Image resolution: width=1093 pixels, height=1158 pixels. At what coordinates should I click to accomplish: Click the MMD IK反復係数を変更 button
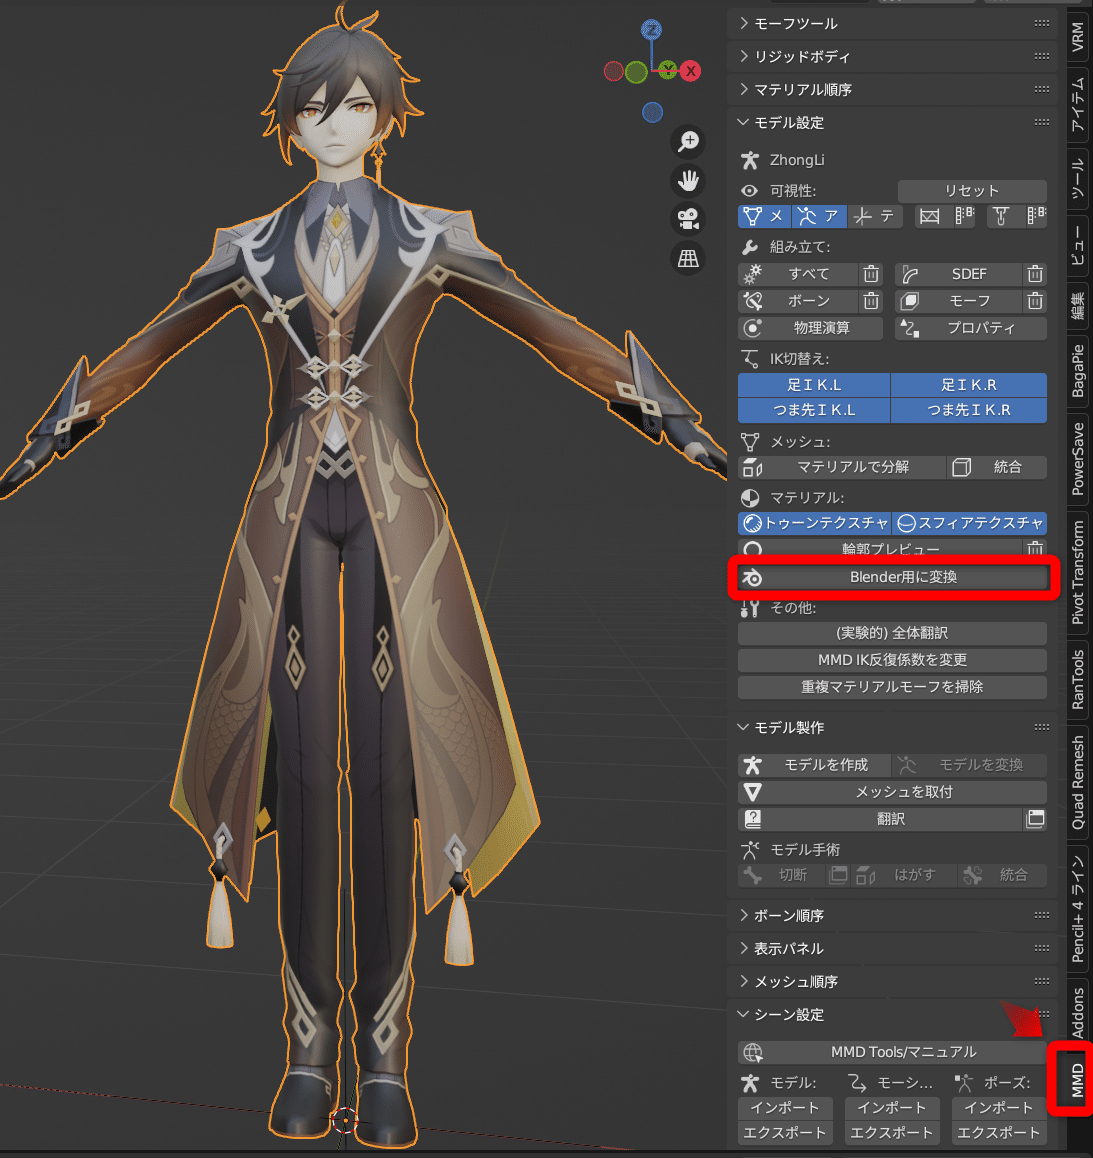coord(892,659)
